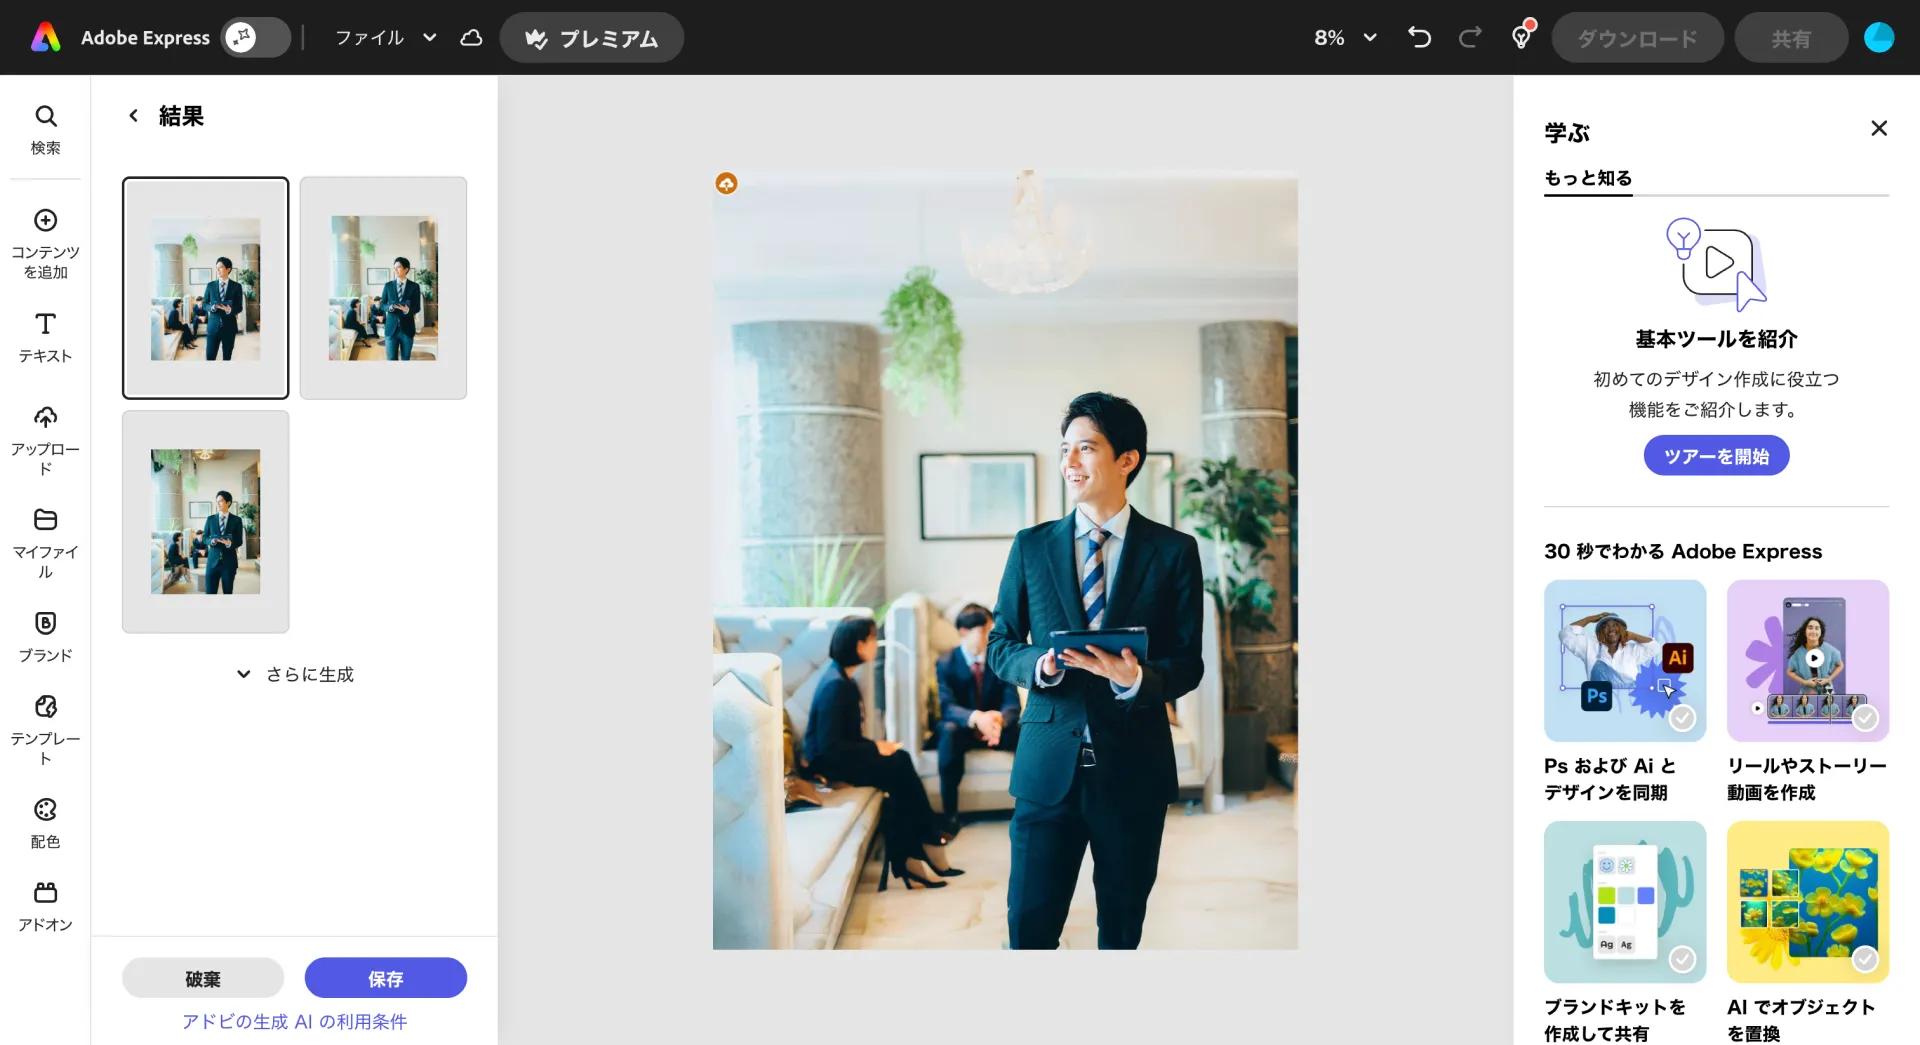Open the 配色 color theme panel

[x=45, y=822]
